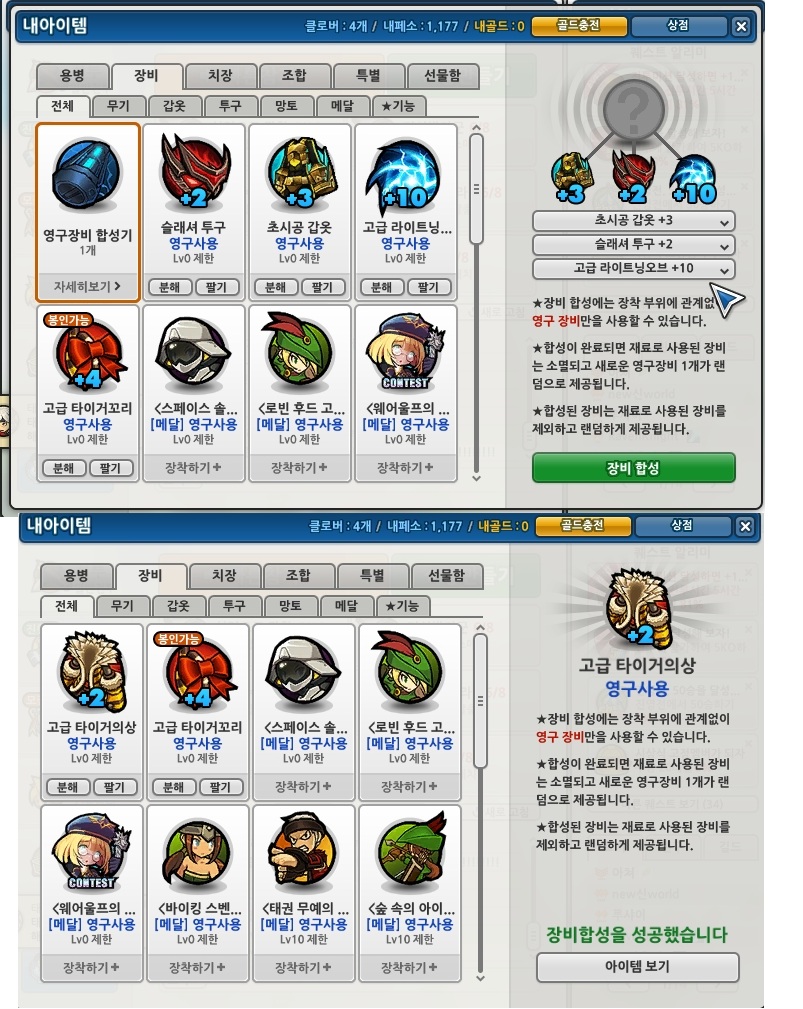803x1009 pixels.
Task: Click the 골드충전 button in upper header
Action: pyautogui.click(x=578, y=26)
